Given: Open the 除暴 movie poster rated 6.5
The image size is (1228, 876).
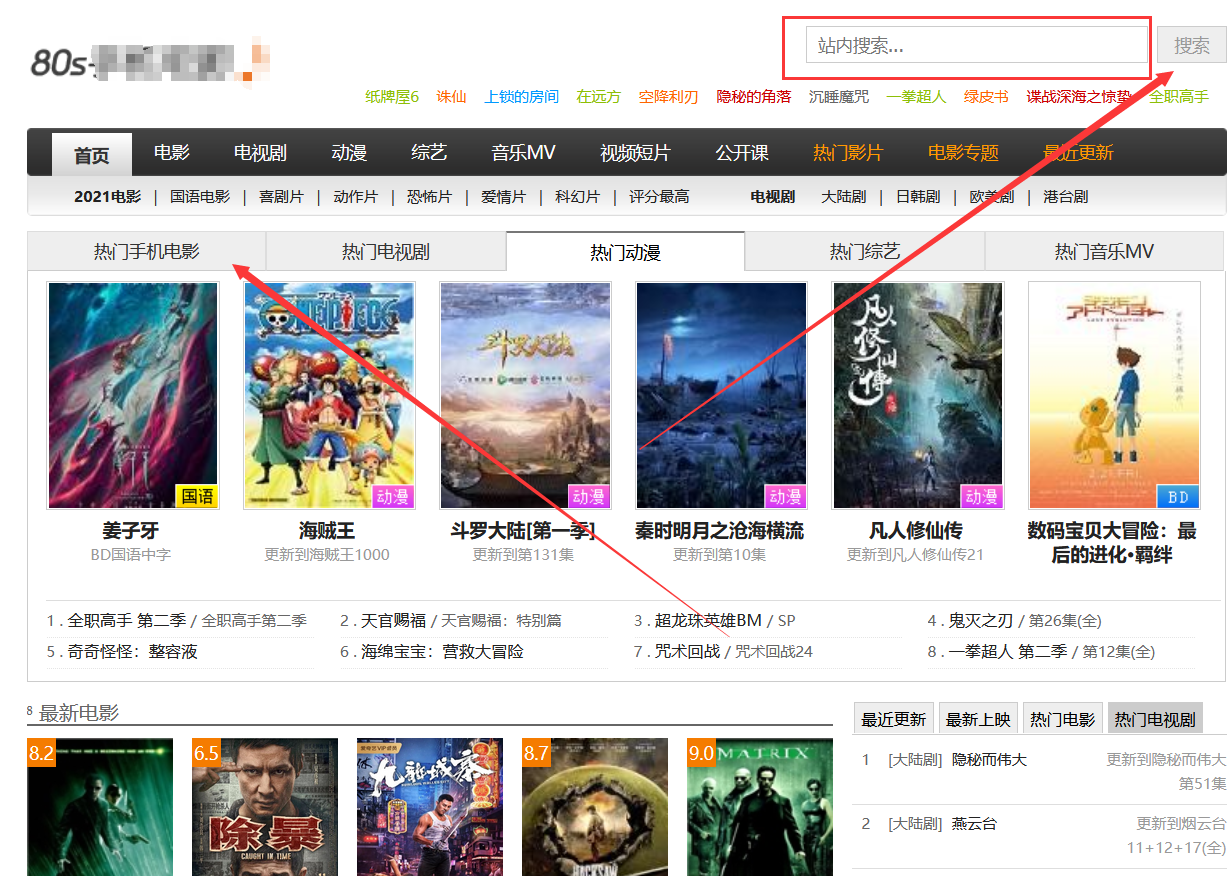Looking at the screenshot, I should [267, 807].
